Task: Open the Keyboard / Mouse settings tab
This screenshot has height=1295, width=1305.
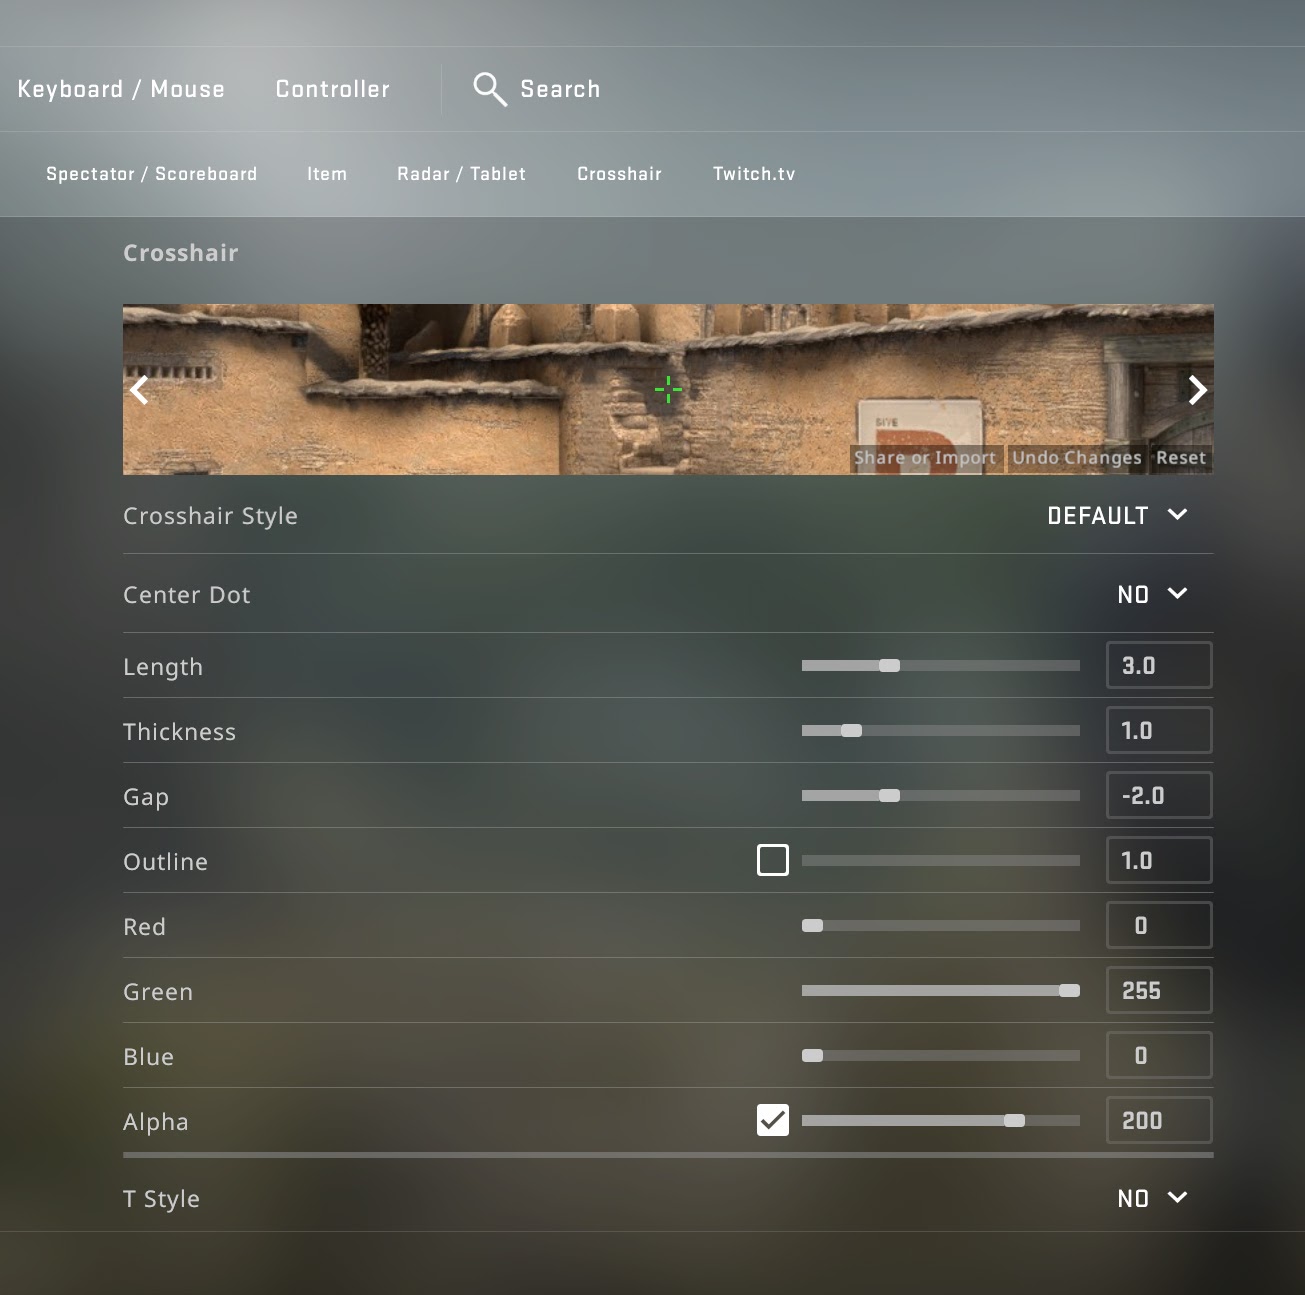Action: coord(121,89)
